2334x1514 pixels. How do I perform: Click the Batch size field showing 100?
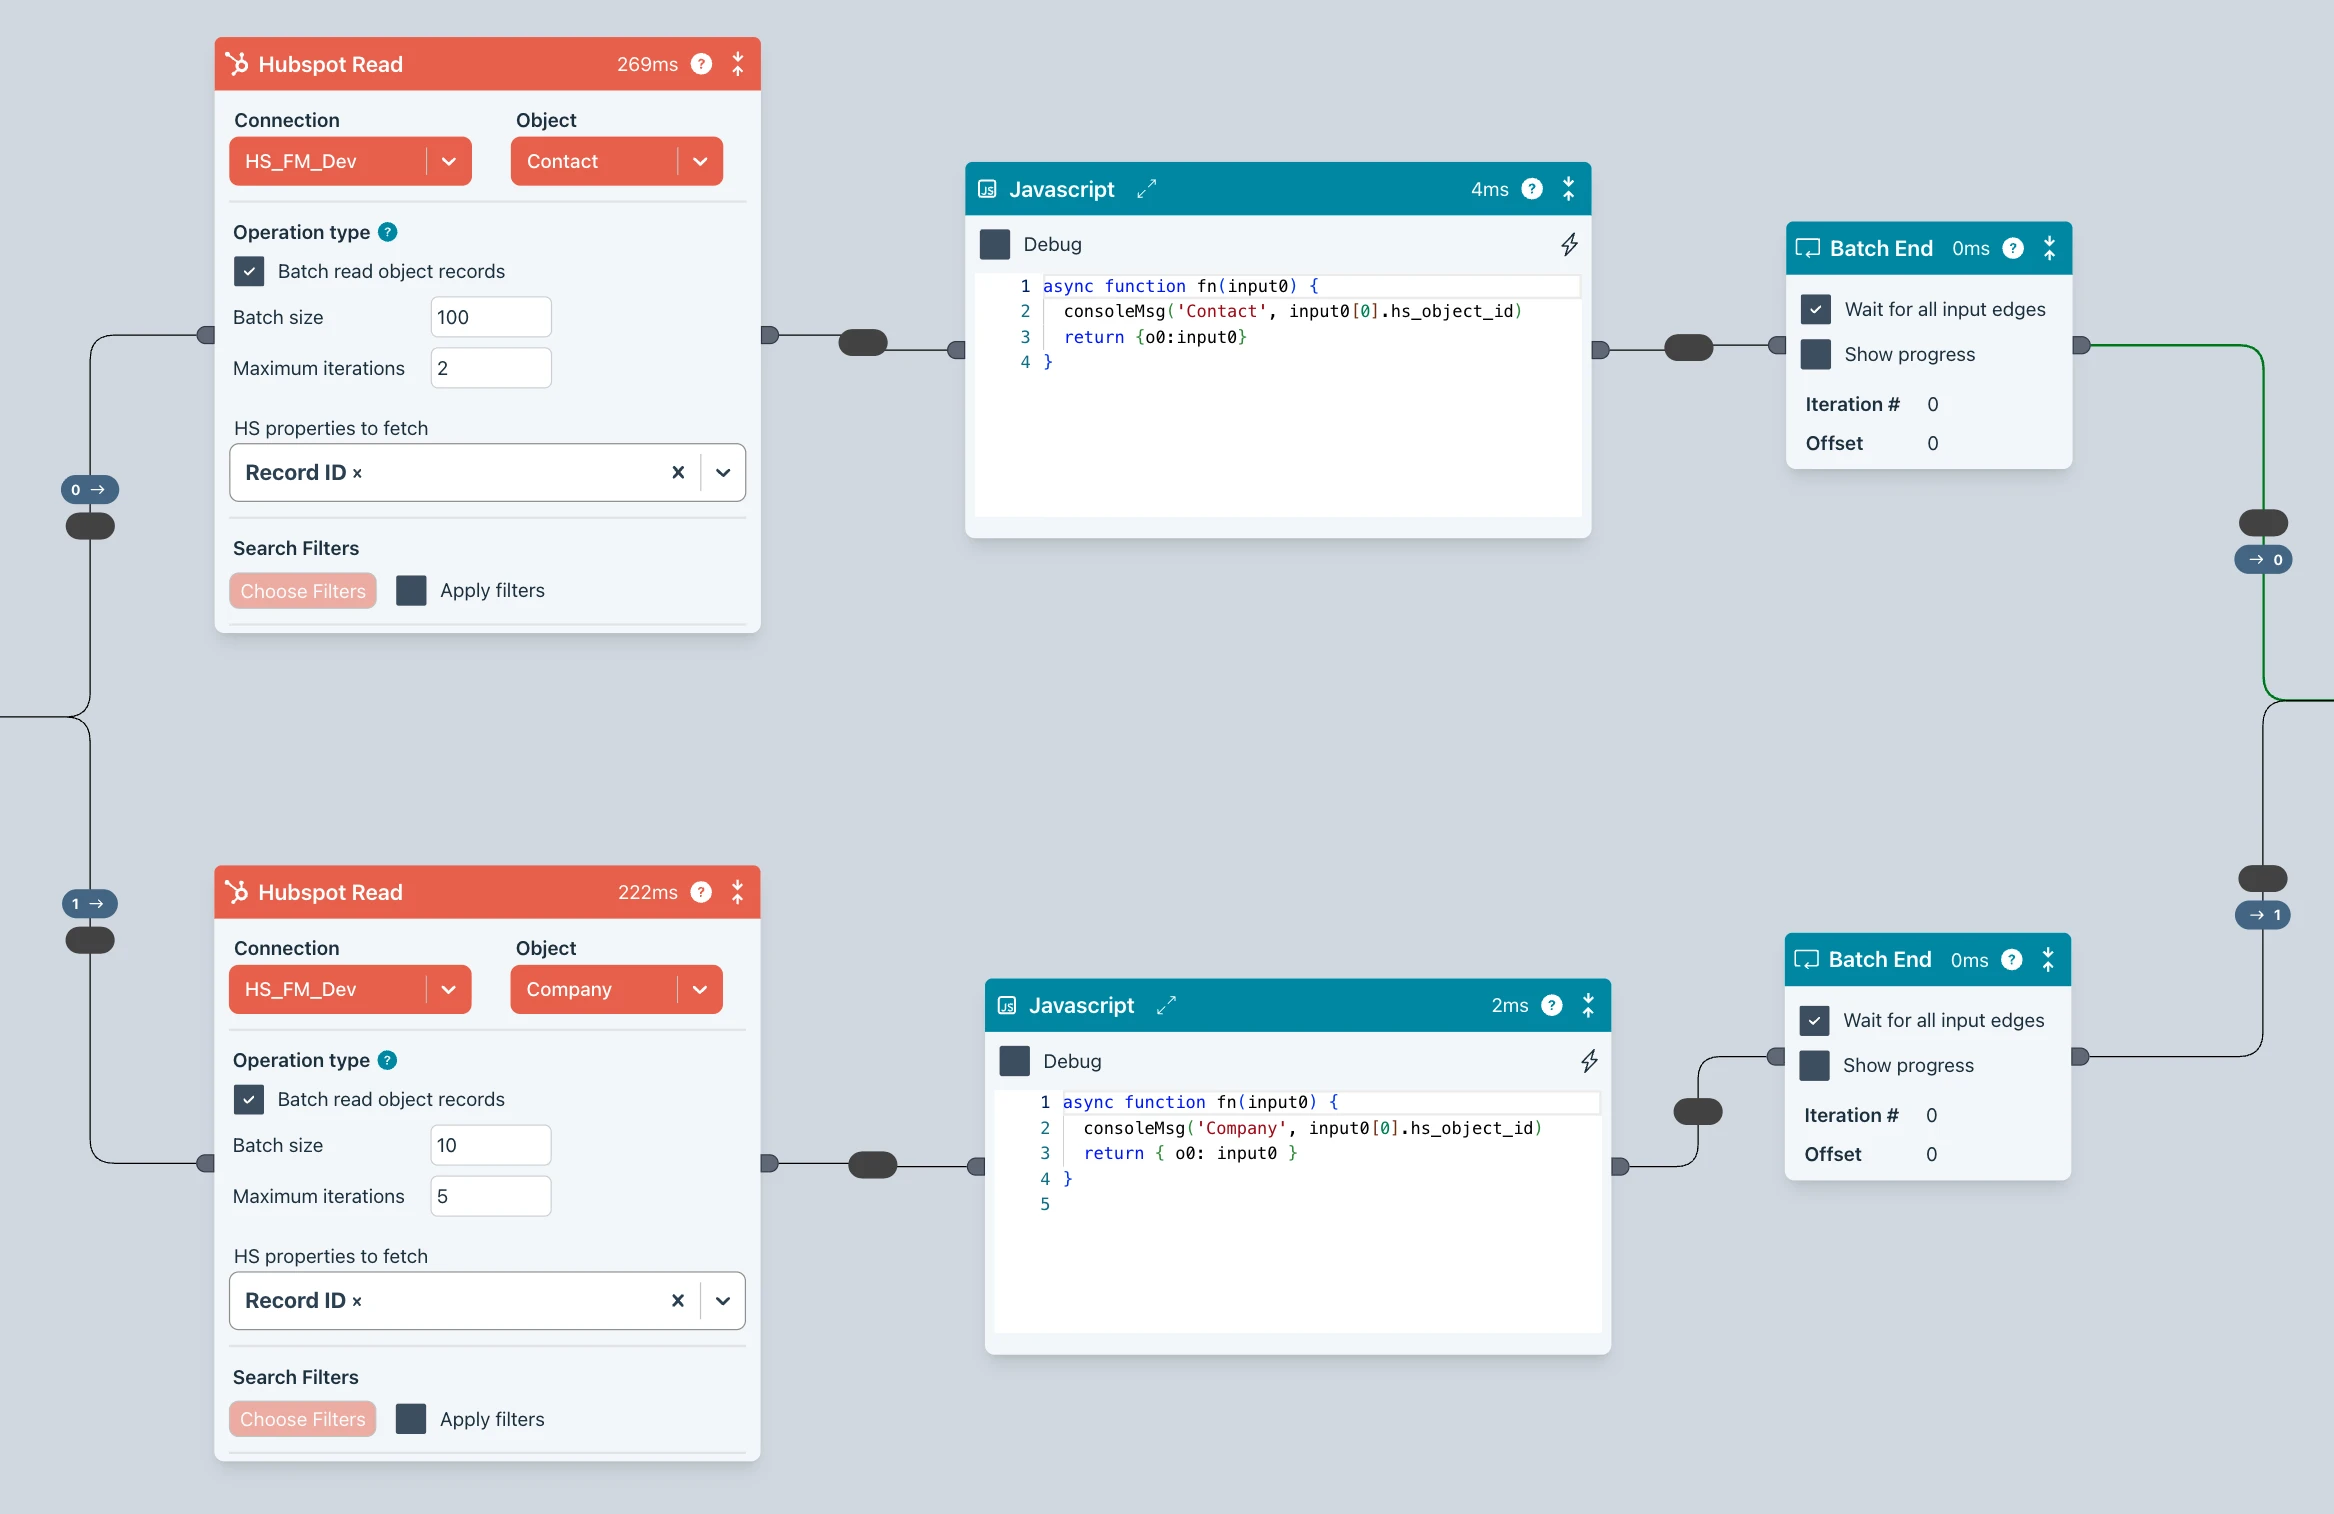tap(490, 318)
